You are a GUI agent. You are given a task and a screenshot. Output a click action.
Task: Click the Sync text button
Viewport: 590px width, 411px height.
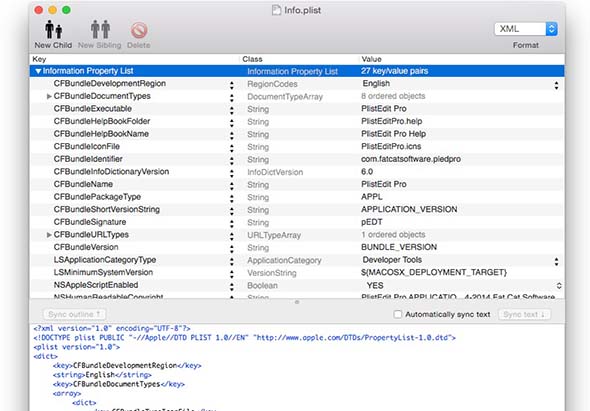(x=525, y=314)
